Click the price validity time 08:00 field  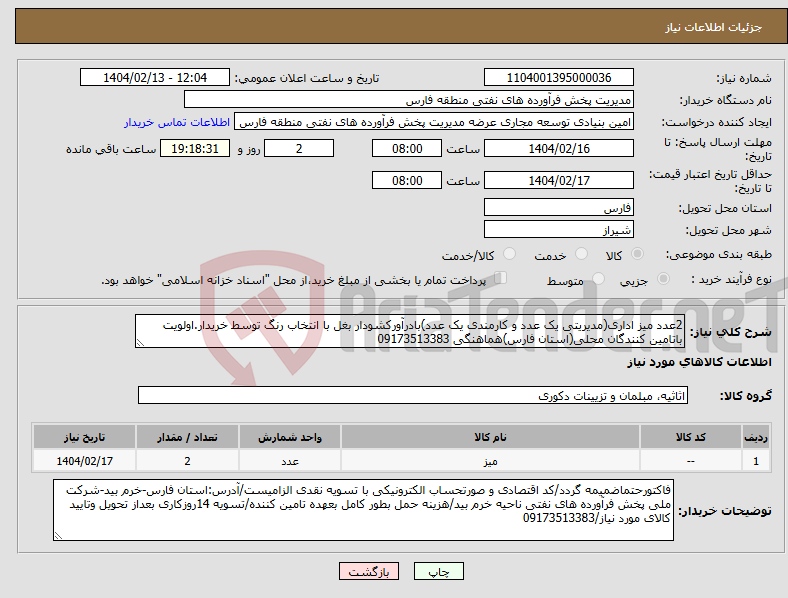point(407,180)
